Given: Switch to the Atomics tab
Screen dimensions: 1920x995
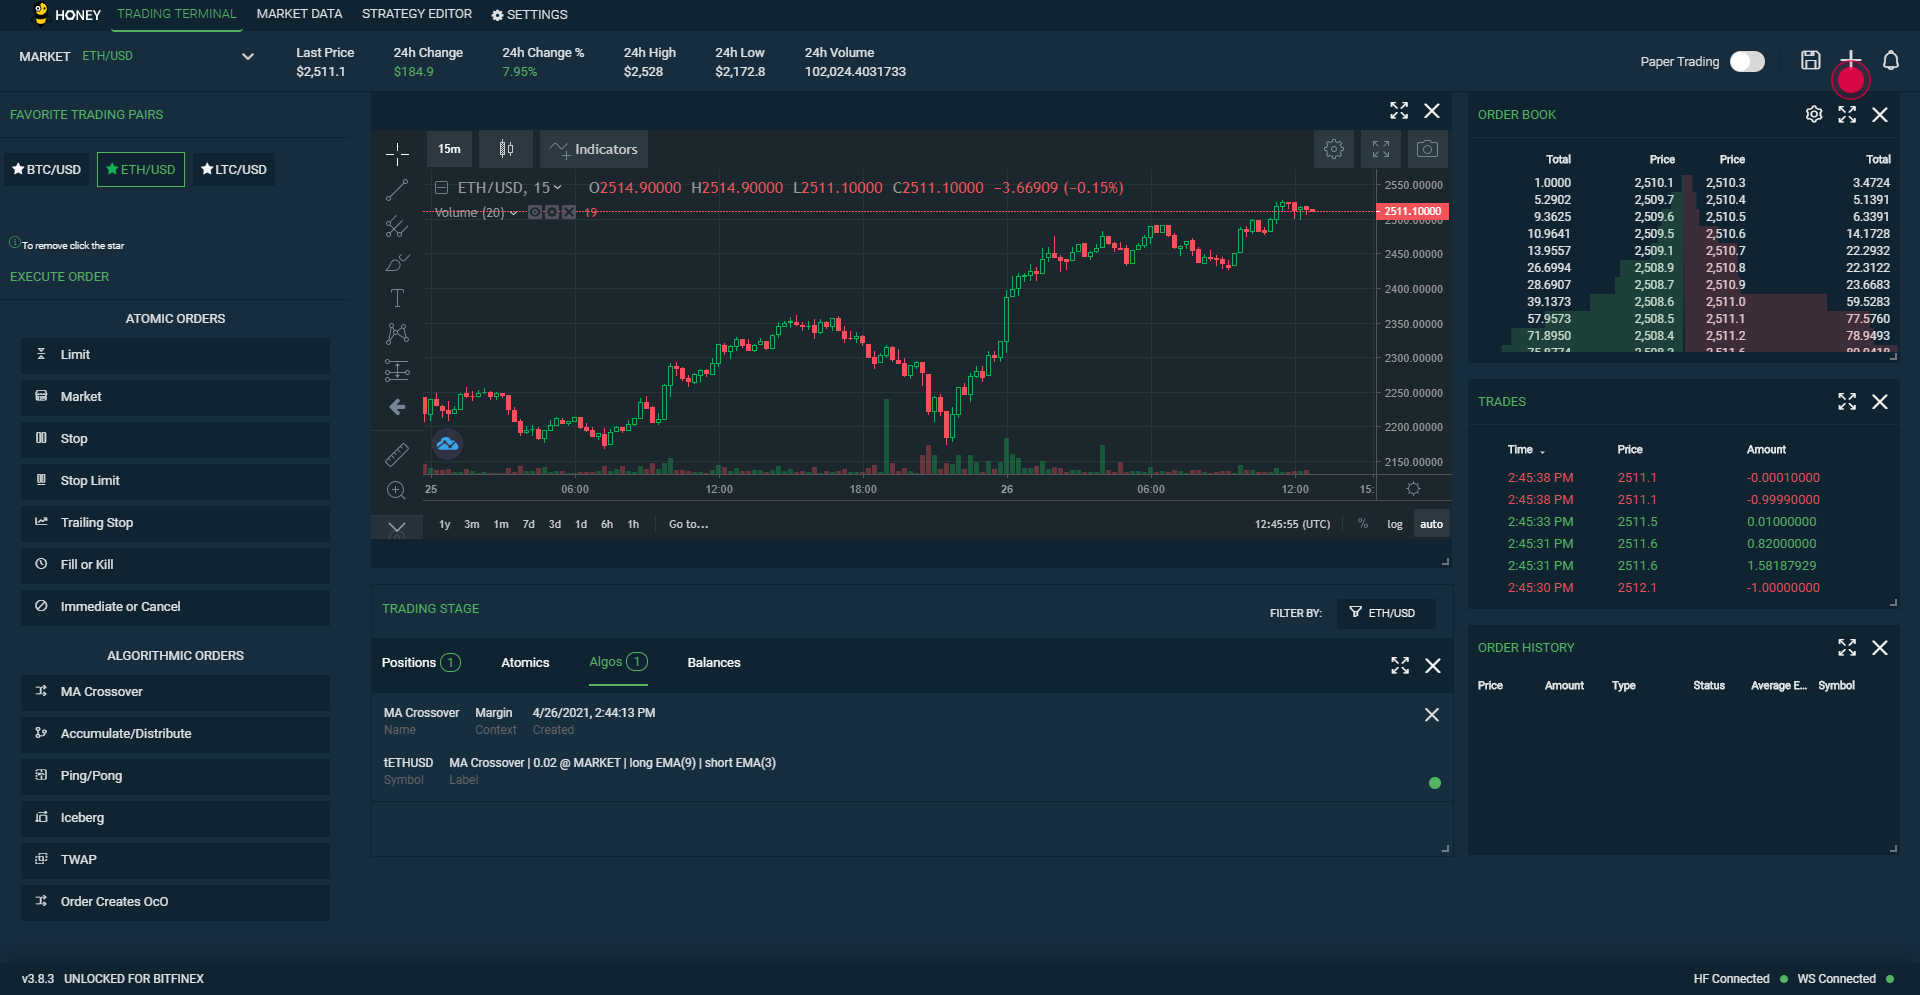Looking at the screenshot, I should click(525, 662).
